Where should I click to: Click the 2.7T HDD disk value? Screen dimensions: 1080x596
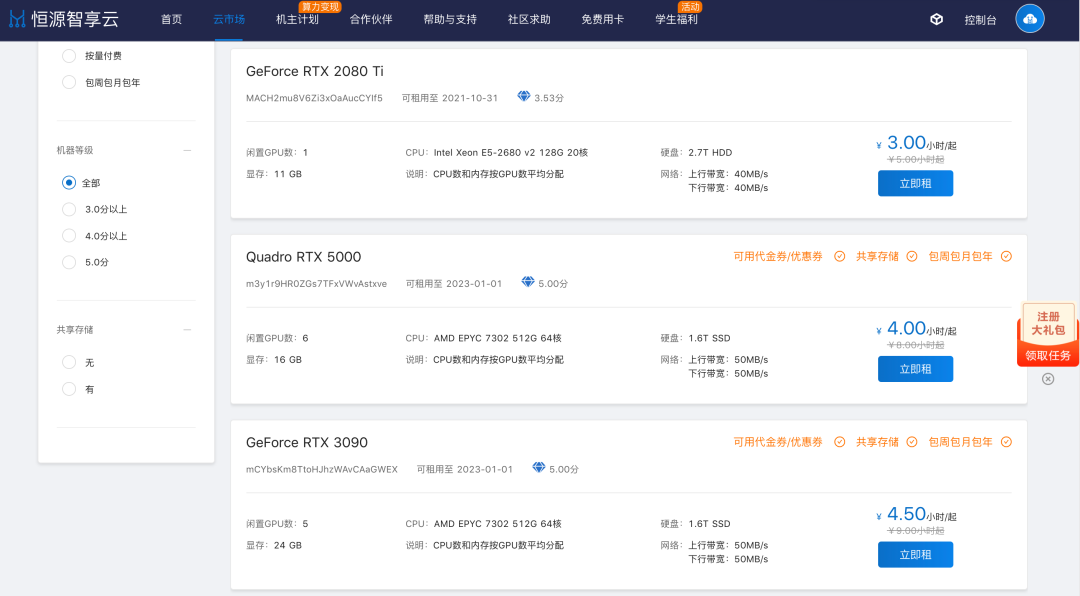[x=710, y=152]
